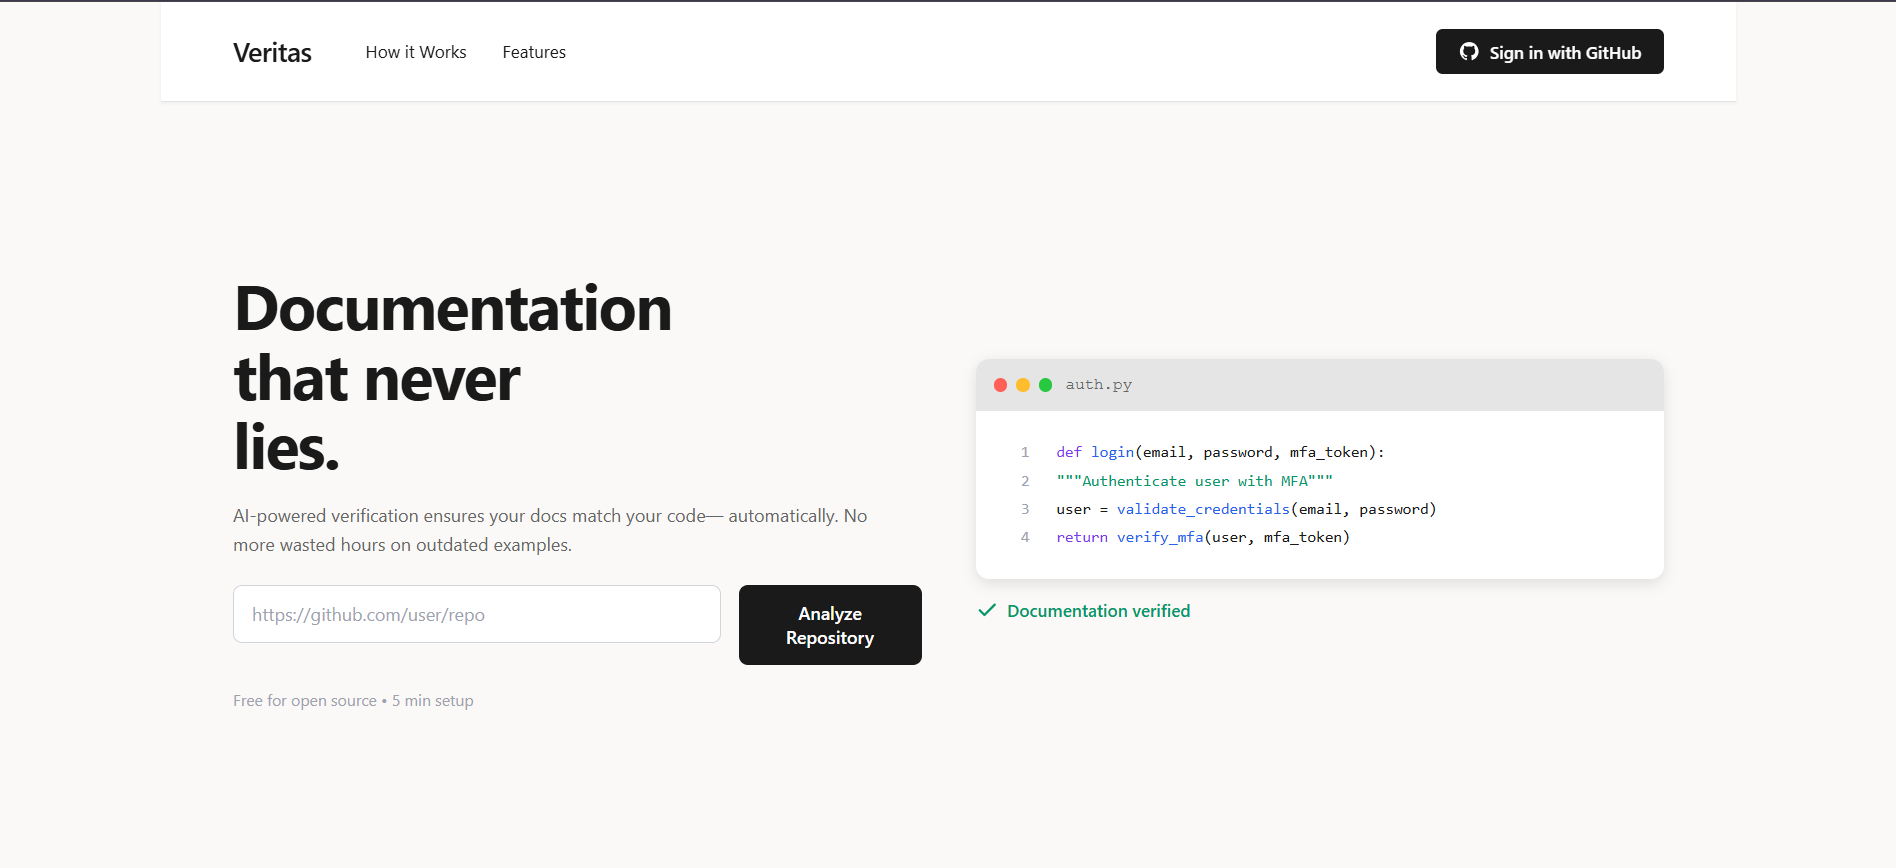
Task: Click the Free for open source note
Action: point(353,701)
